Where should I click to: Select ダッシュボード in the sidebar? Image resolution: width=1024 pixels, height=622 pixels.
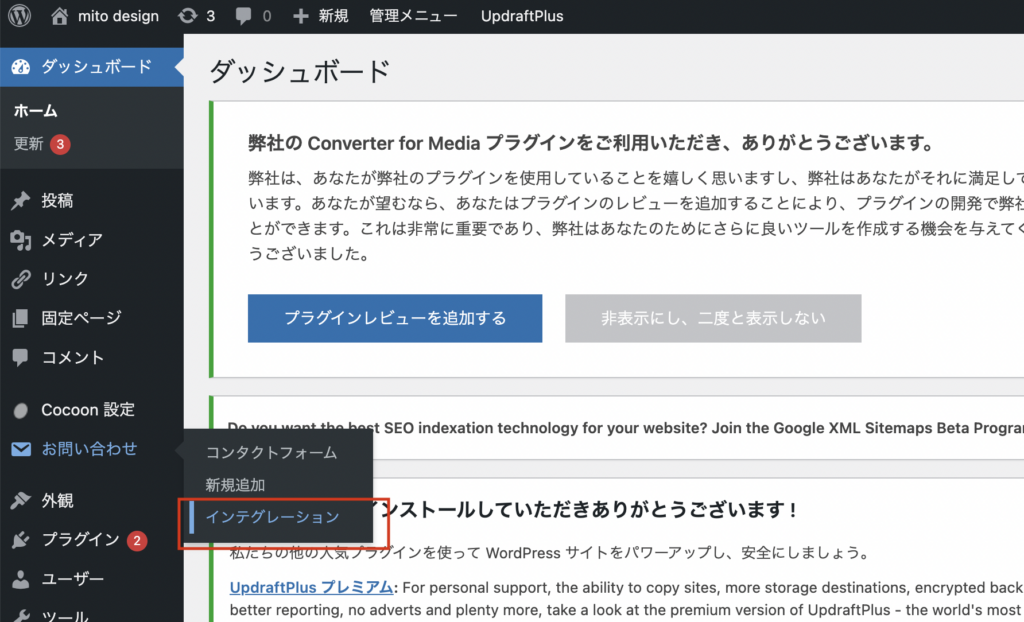coord(91,67)
